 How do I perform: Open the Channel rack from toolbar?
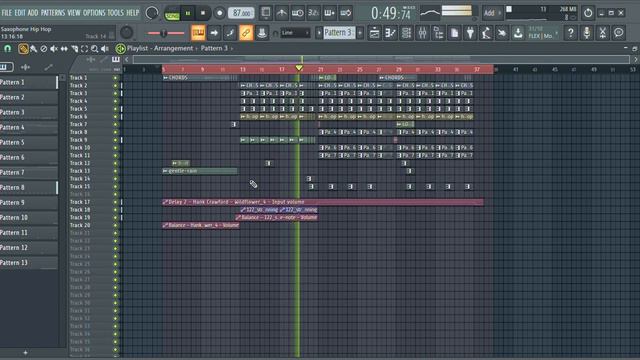(406, 33)
